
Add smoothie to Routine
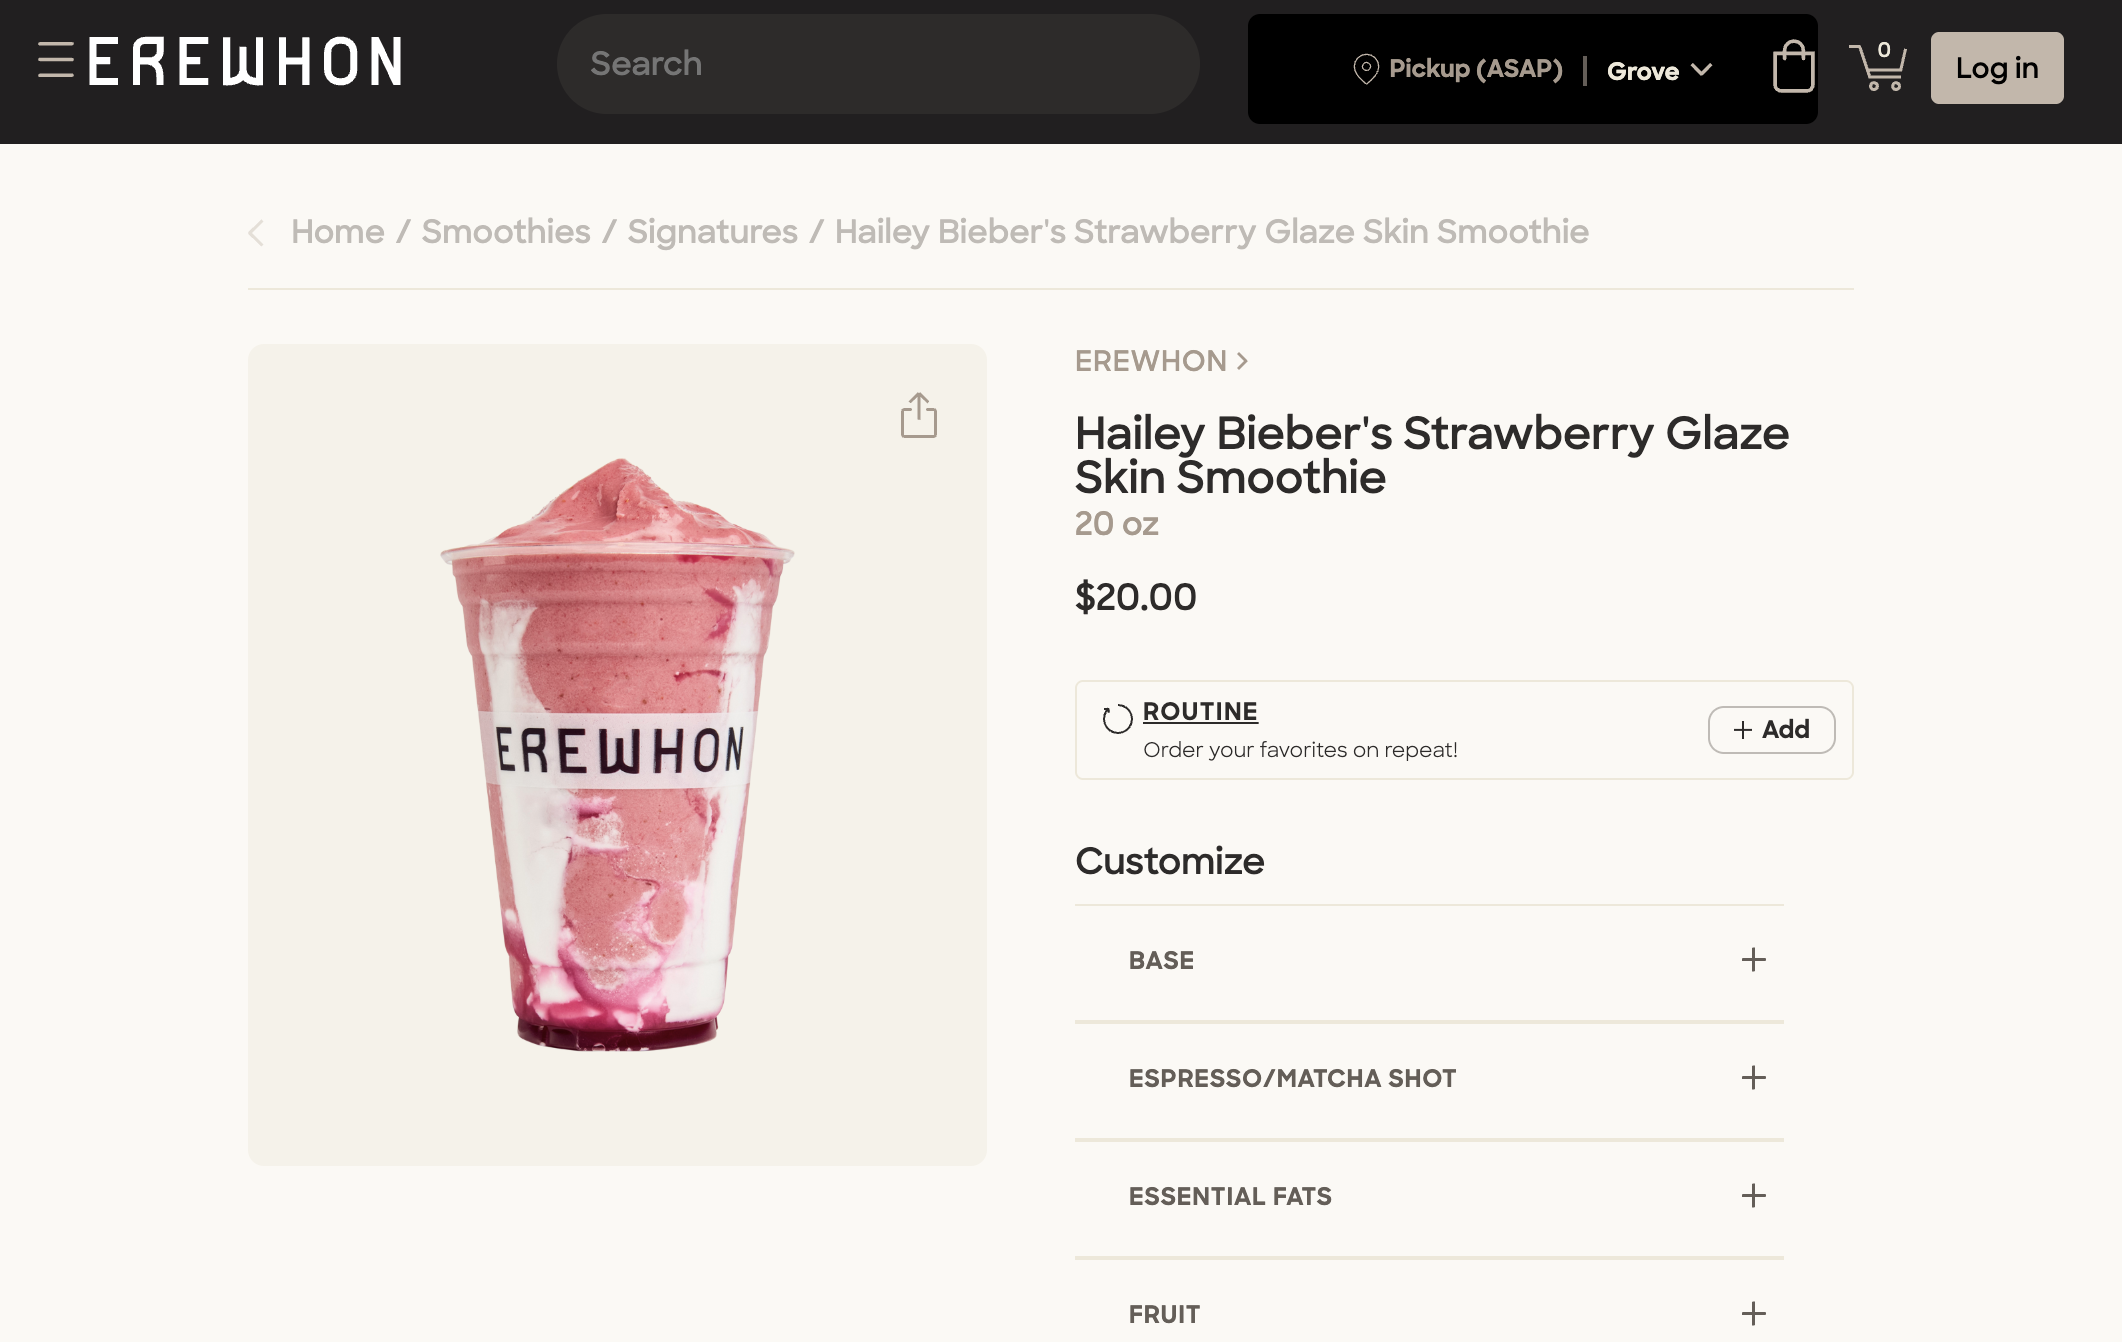[1771, 730]
